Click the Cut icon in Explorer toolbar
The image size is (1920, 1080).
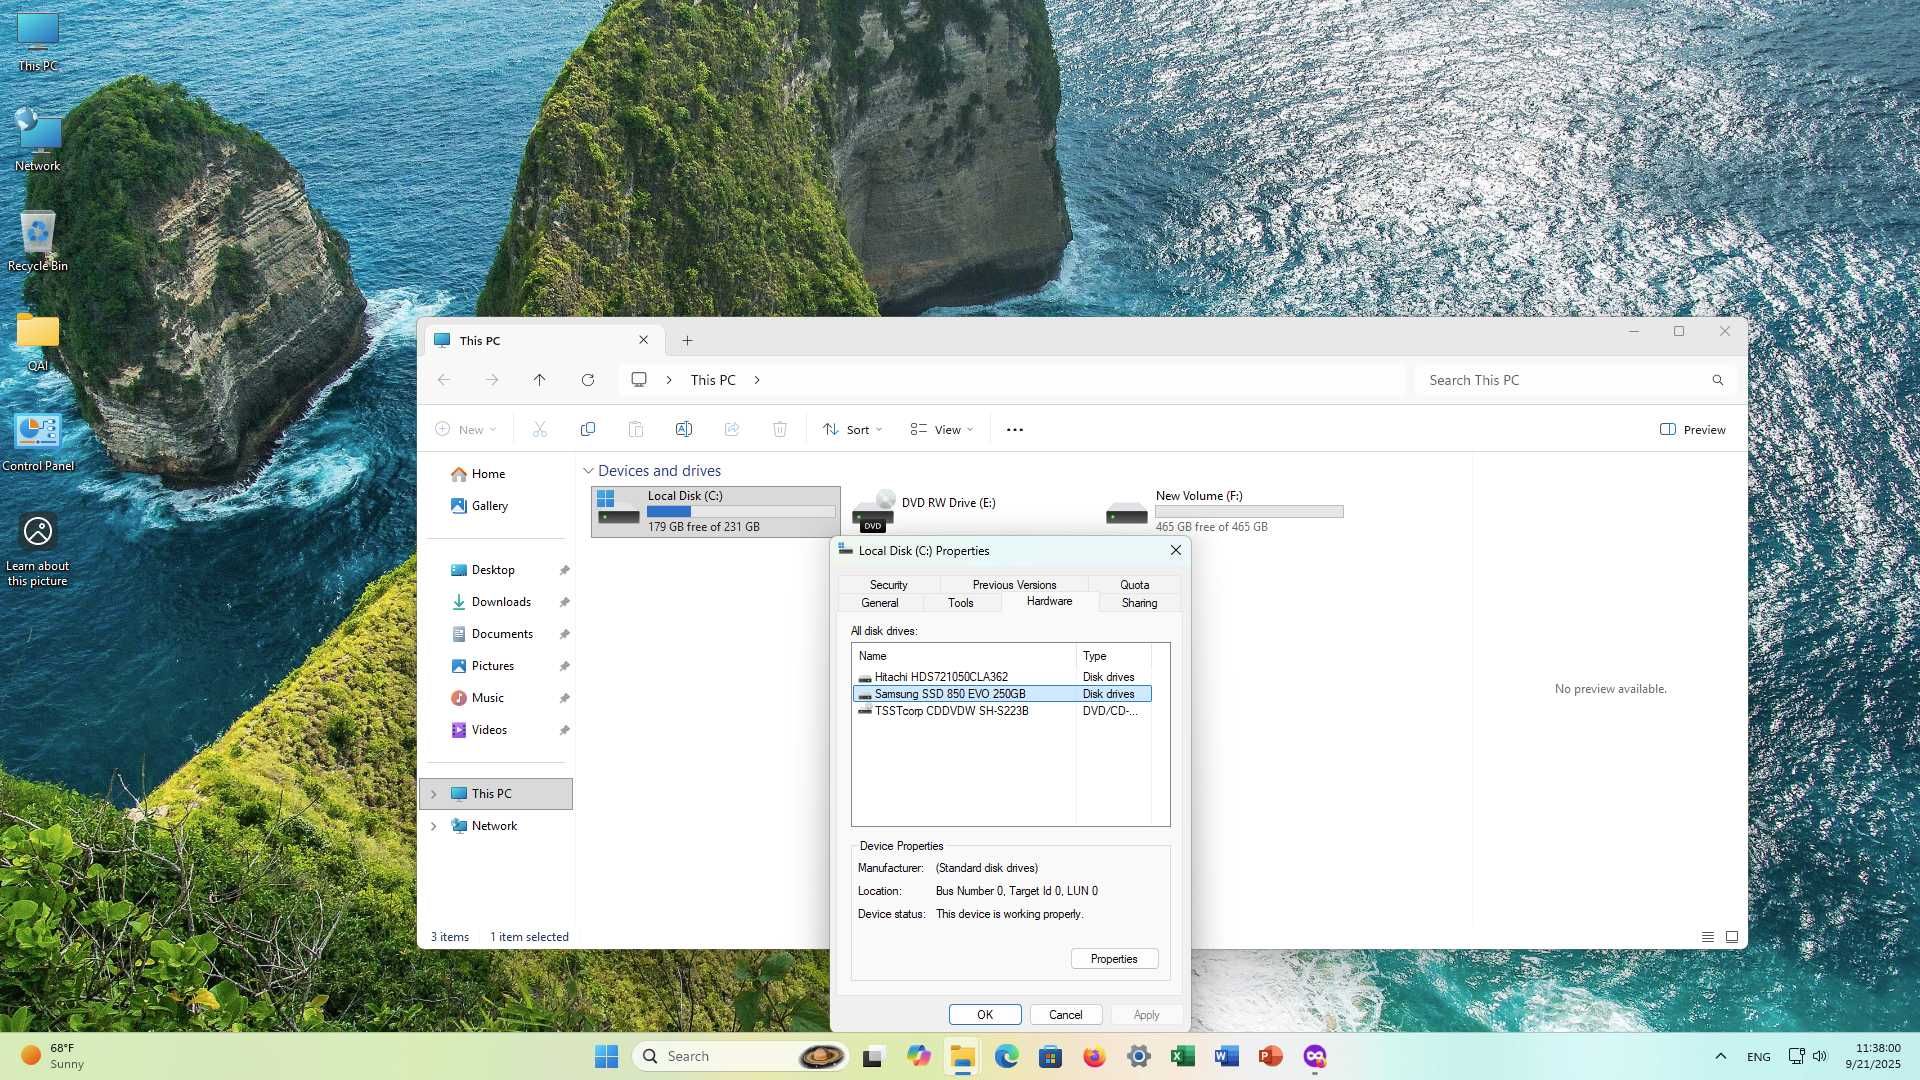coord(540,429)
